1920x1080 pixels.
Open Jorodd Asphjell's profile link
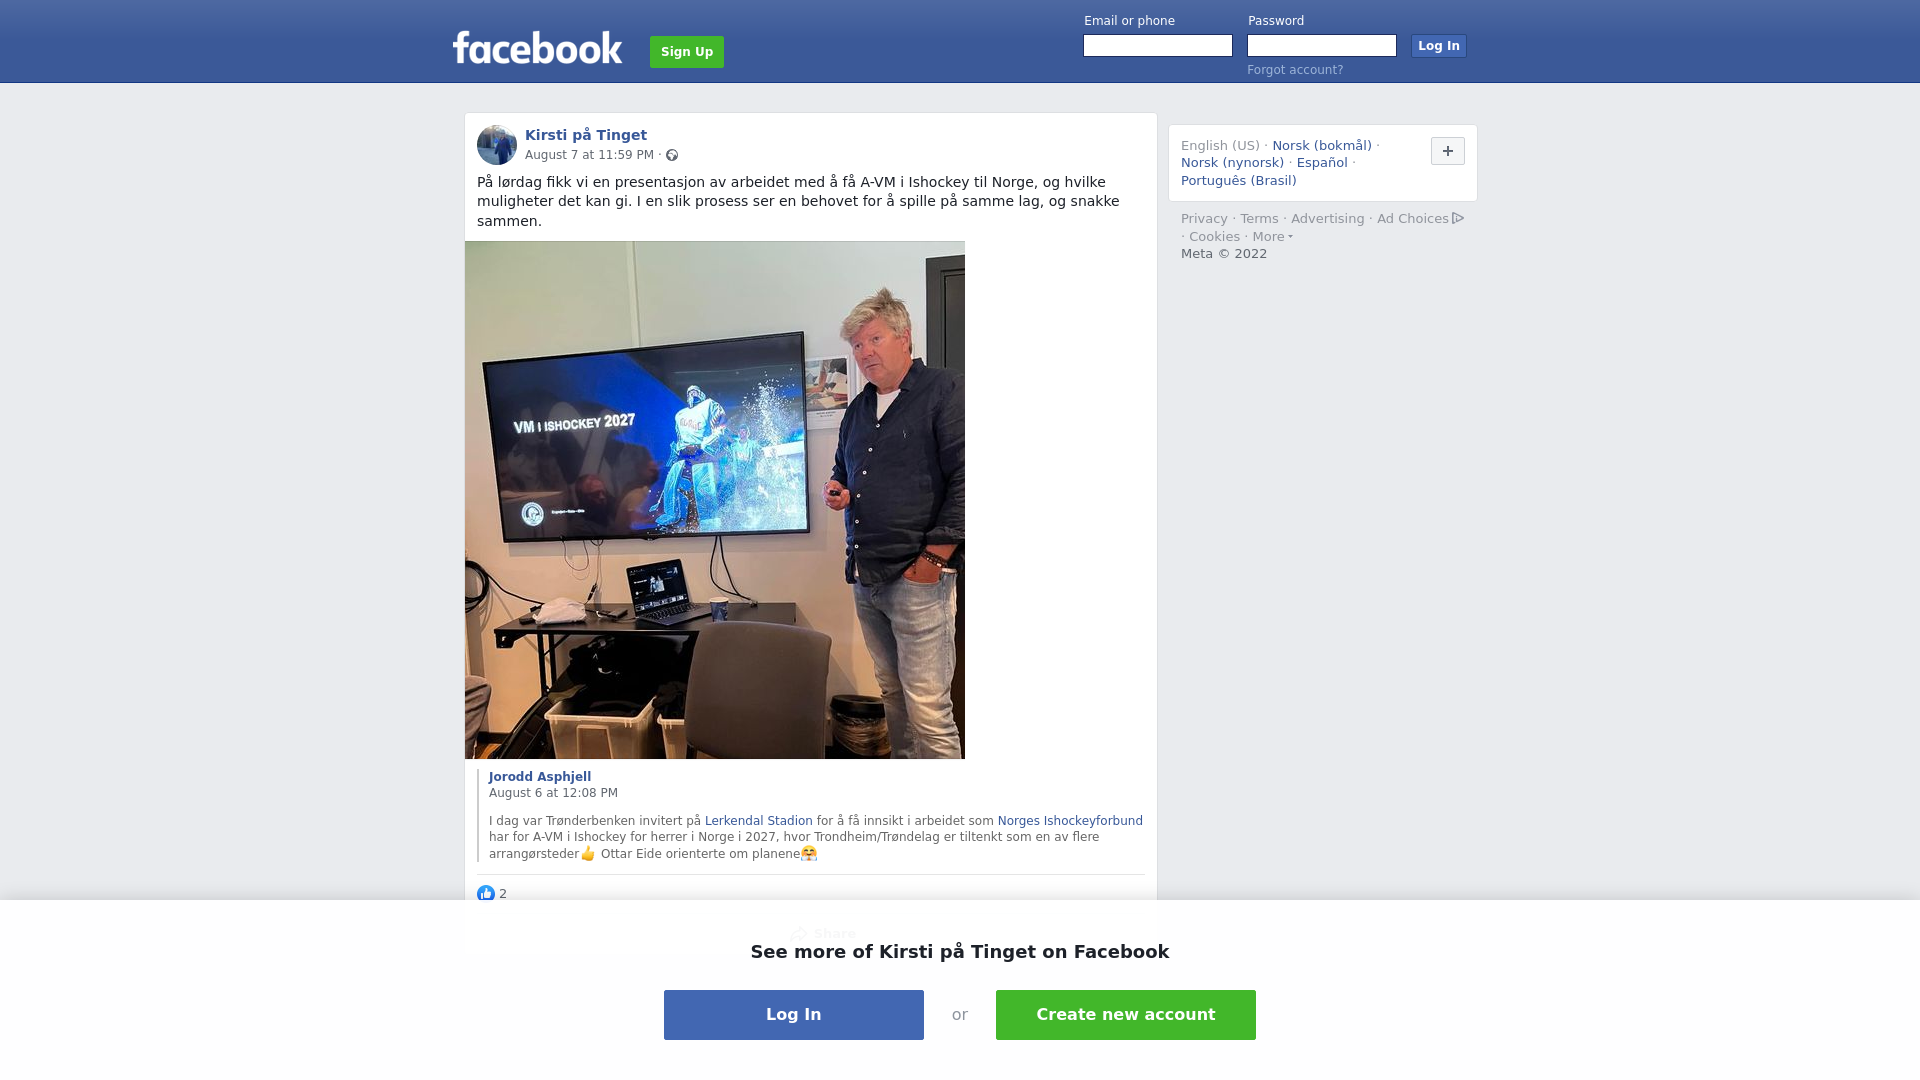click(540, 777)
